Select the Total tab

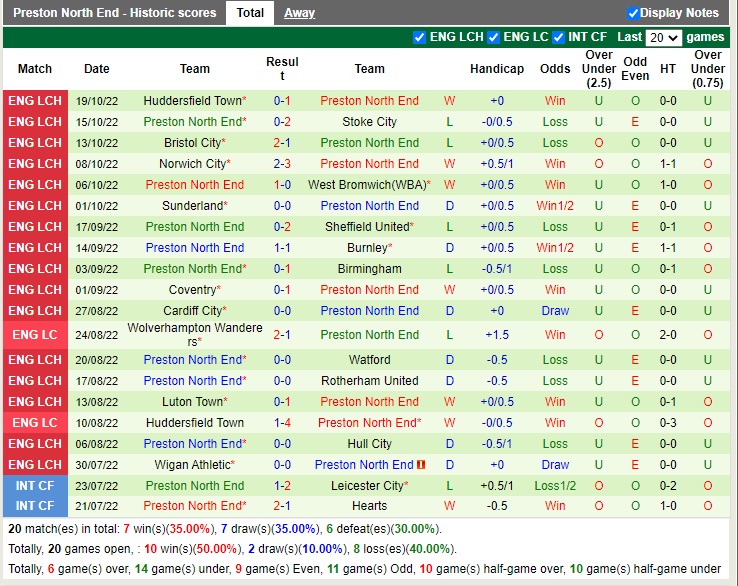coord(250,13)
